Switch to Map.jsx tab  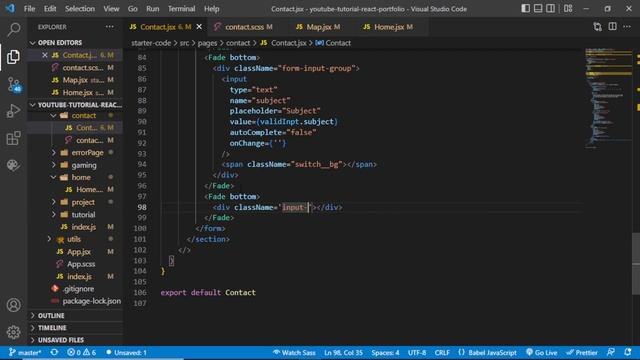pyautogui.click(x=318, y=27)
